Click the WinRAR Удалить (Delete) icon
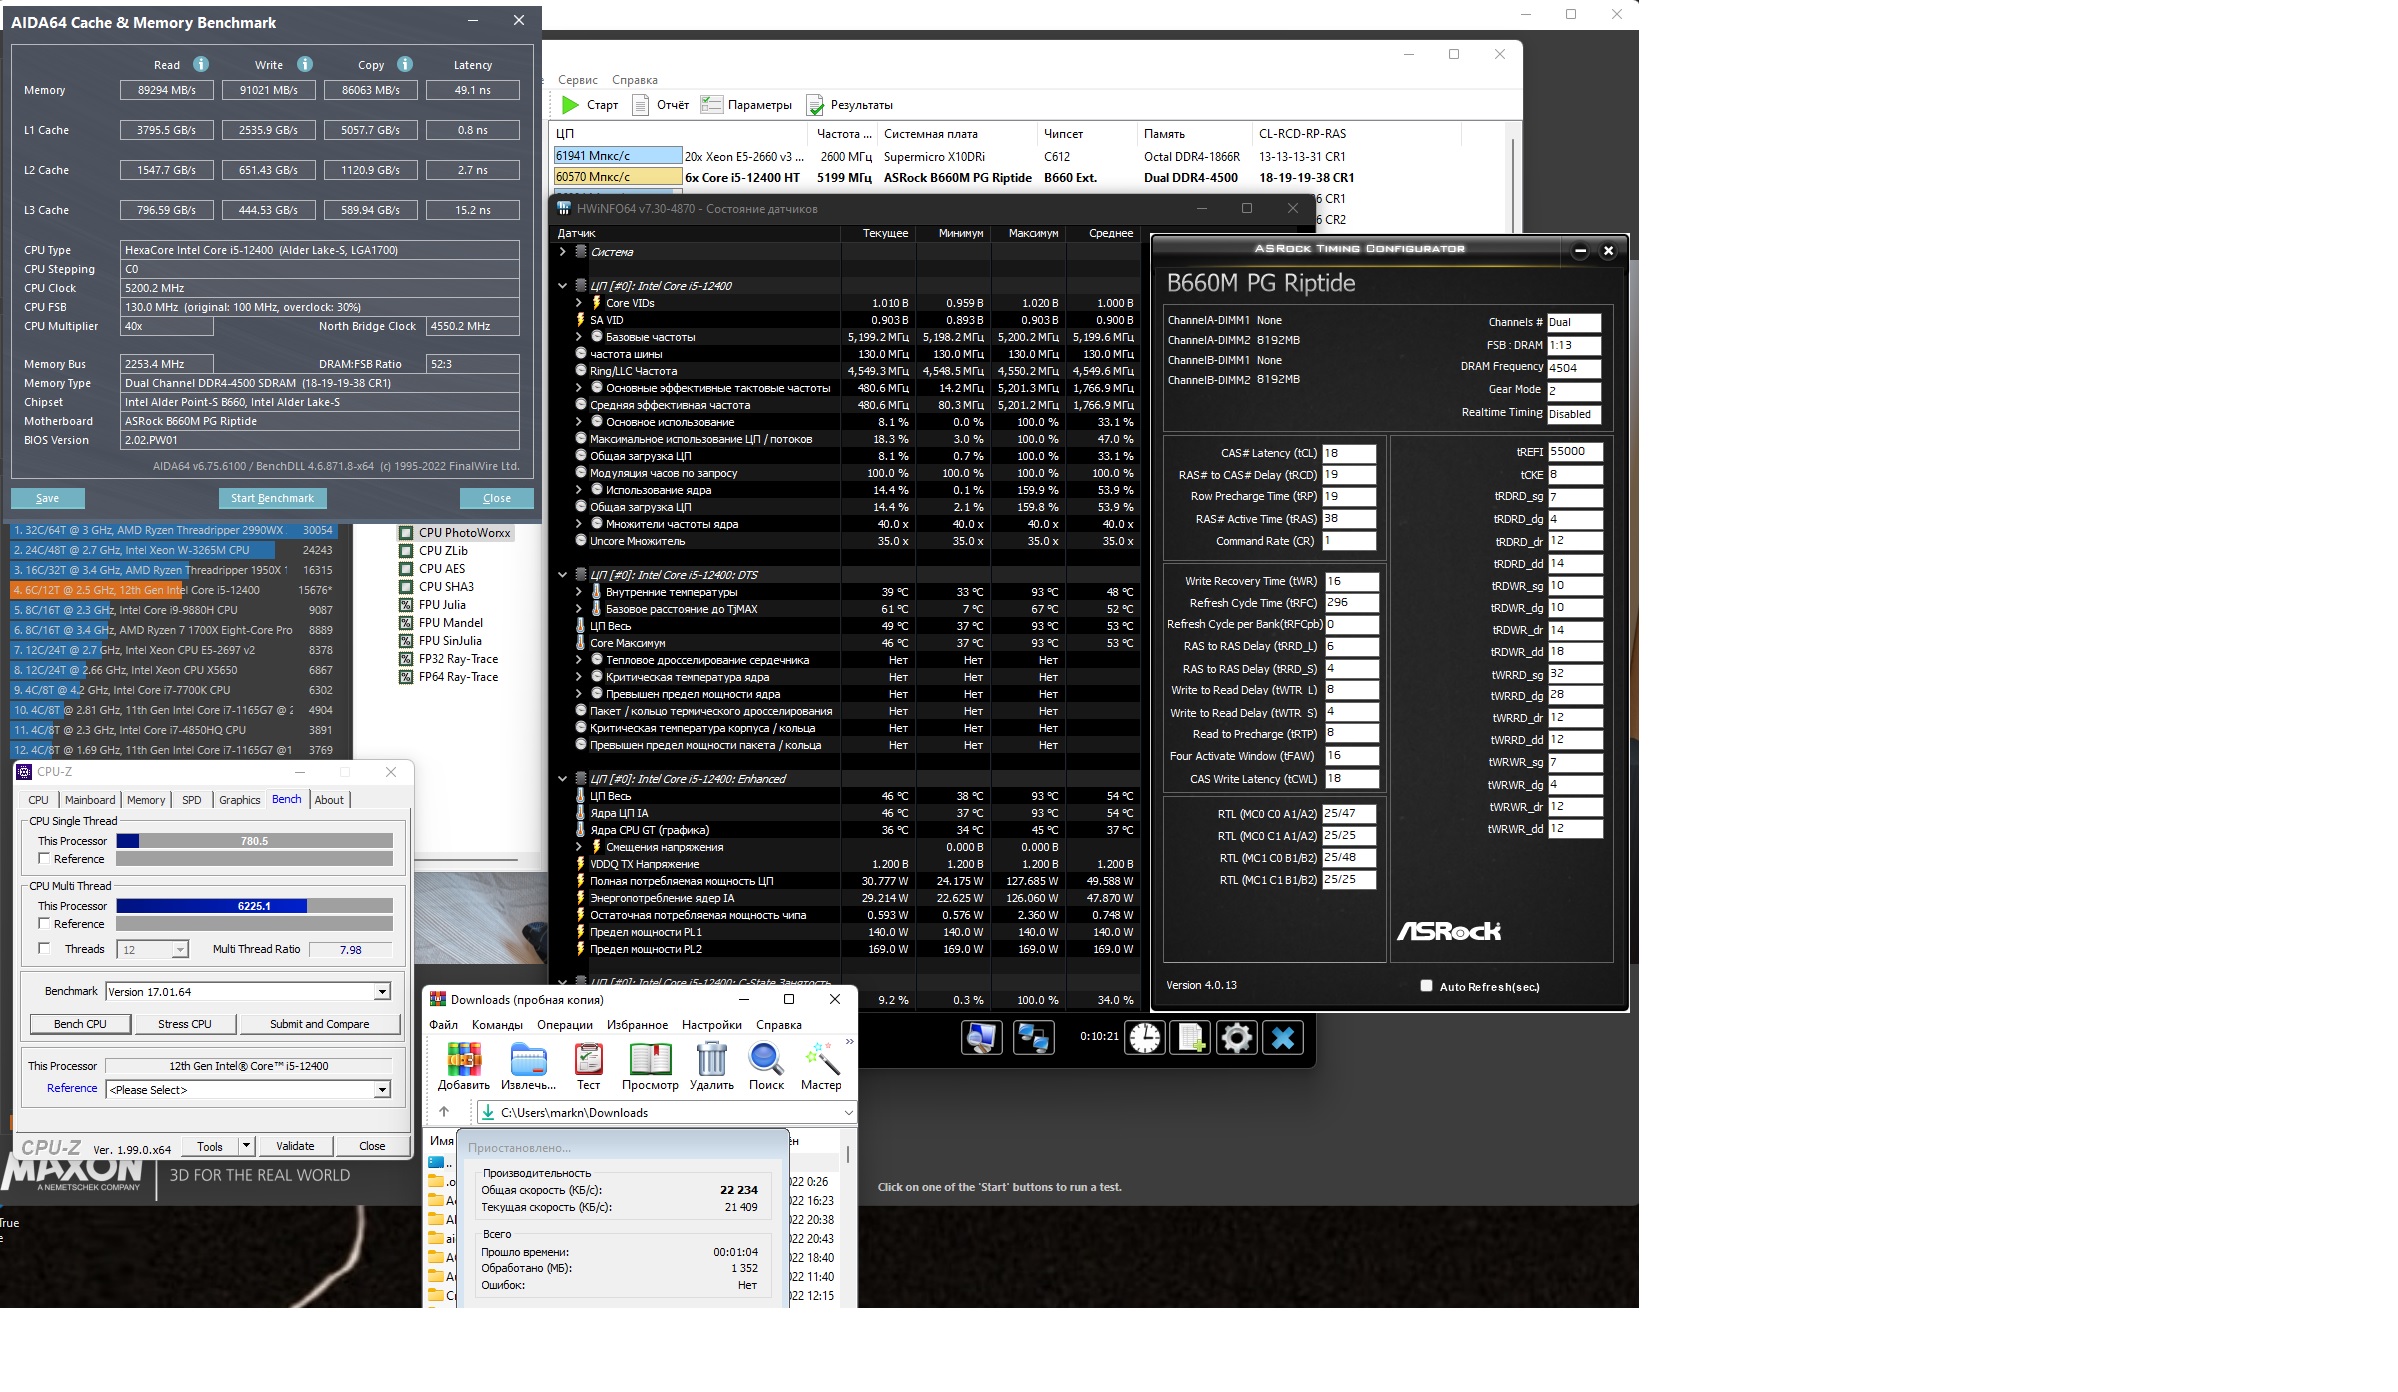Viewport: 2398px width, 1392px height. (x=711, y=1060)
